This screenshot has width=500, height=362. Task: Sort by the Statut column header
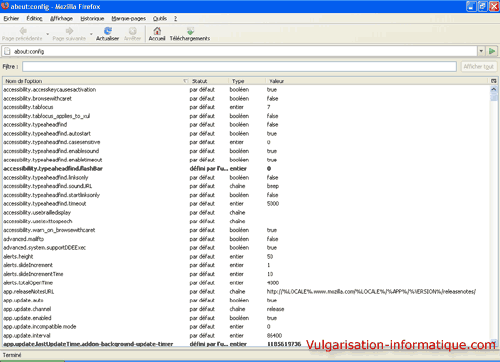(x=209, y=81)
